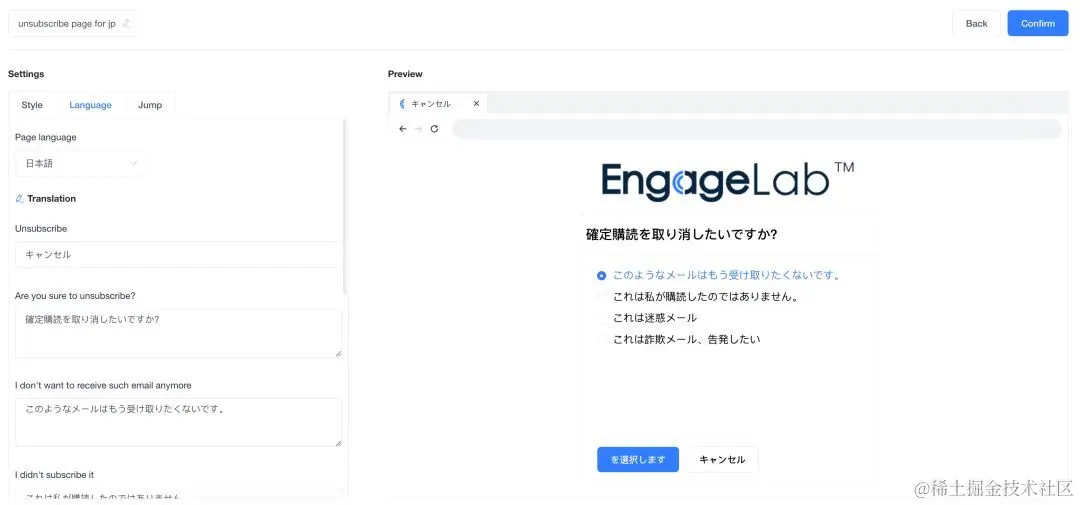Viewport: 1080px width, 505px height.
Task: Select radio このようなメールはもう受け取りたくないです
Action: coord(601,276)
